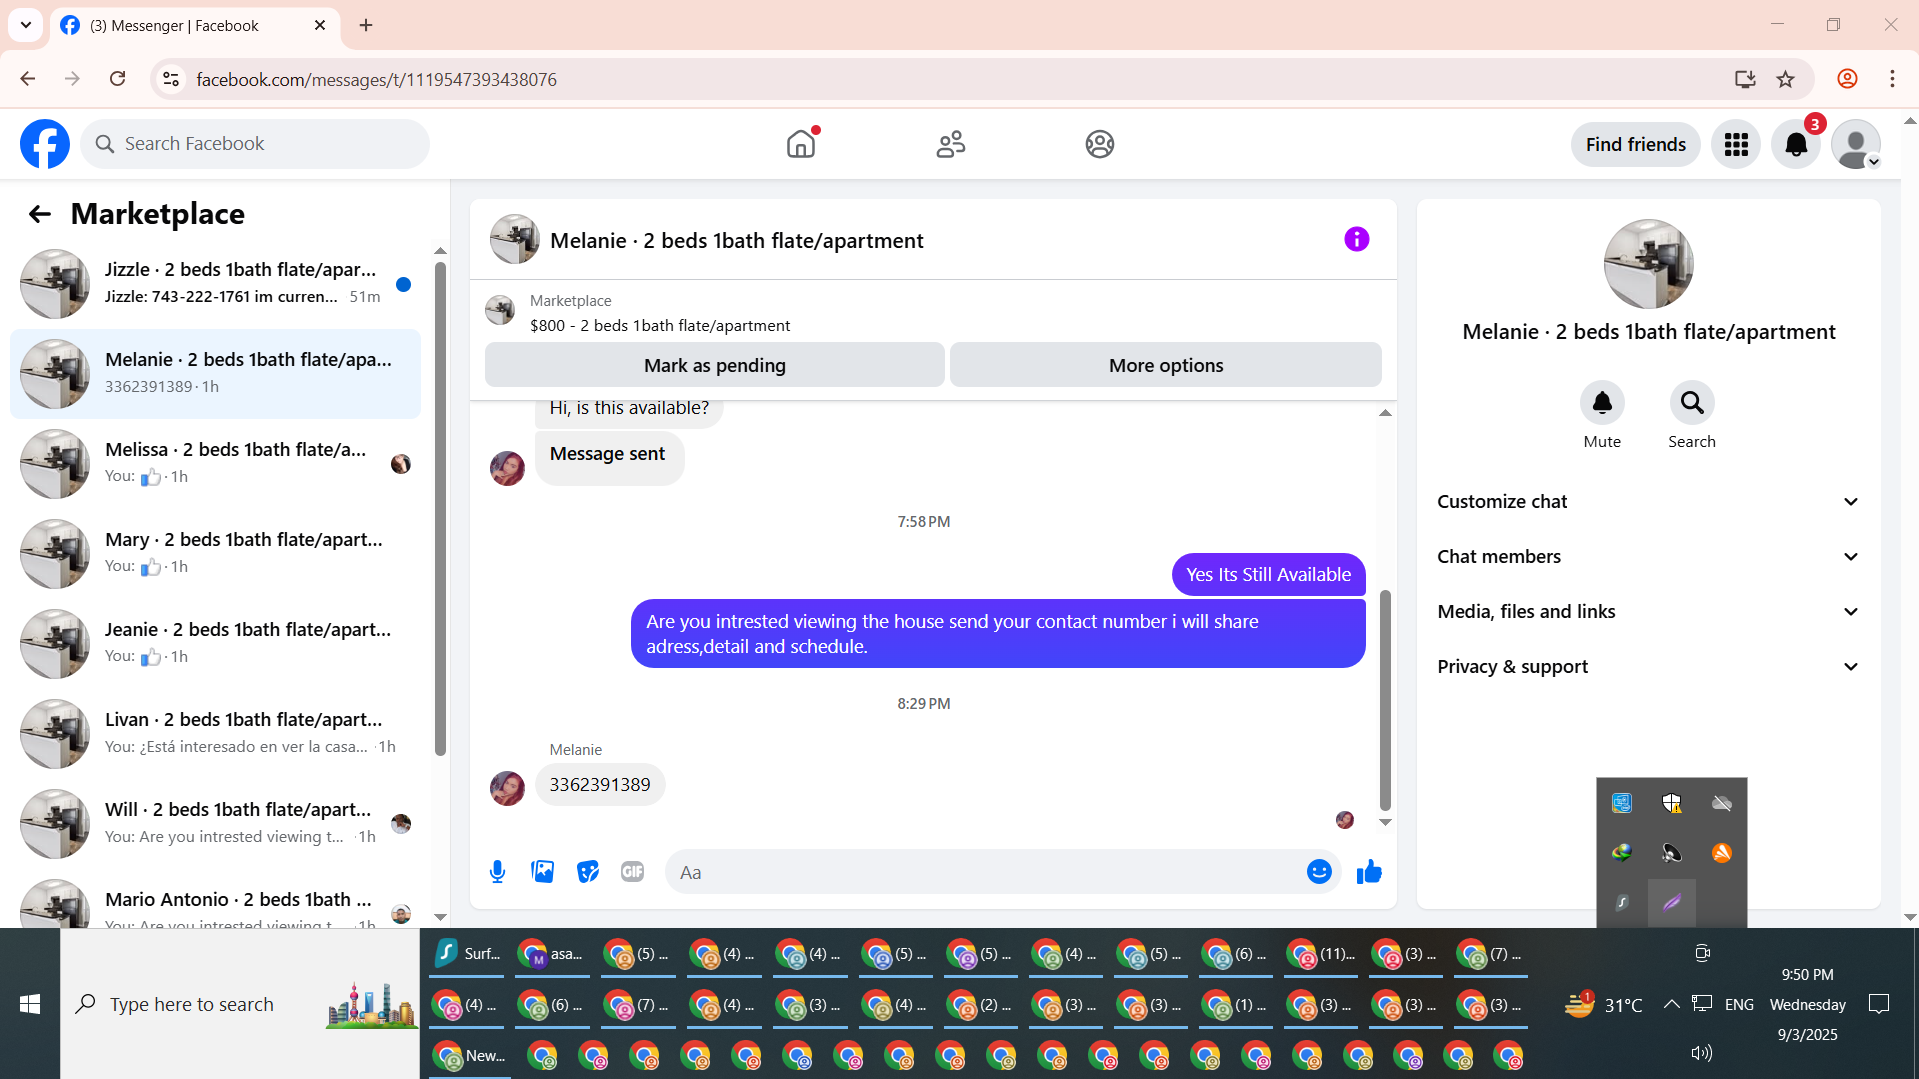Click install app icon in address bar
Image resolution: width=1919 pixels, height=1079 pixels.
1745,79
